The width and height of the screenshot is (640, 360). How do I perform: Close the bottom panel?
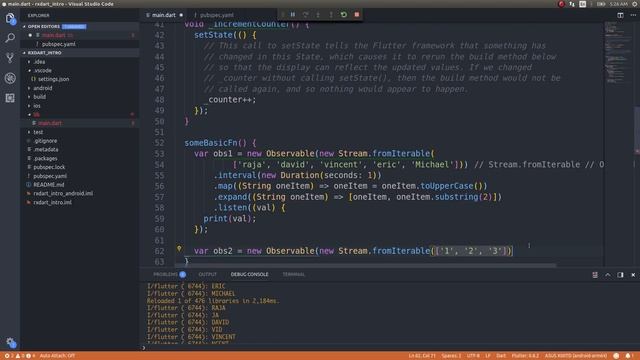coord(633,275)
